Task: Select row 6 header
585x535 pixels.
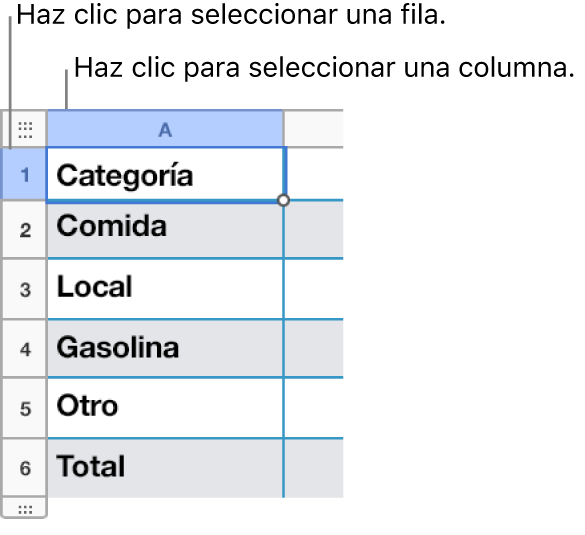Action: click(x=24, y=468)
